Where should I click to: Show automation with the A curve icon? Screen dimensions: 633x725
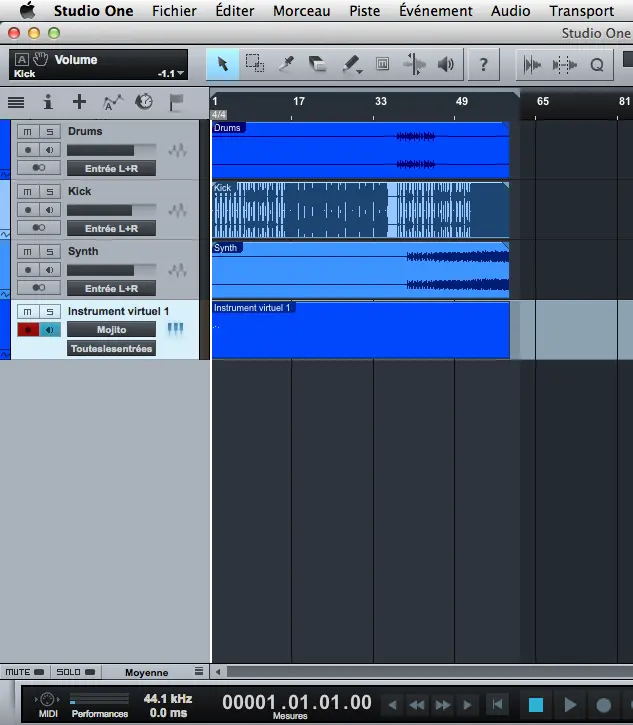coord(112,102)
